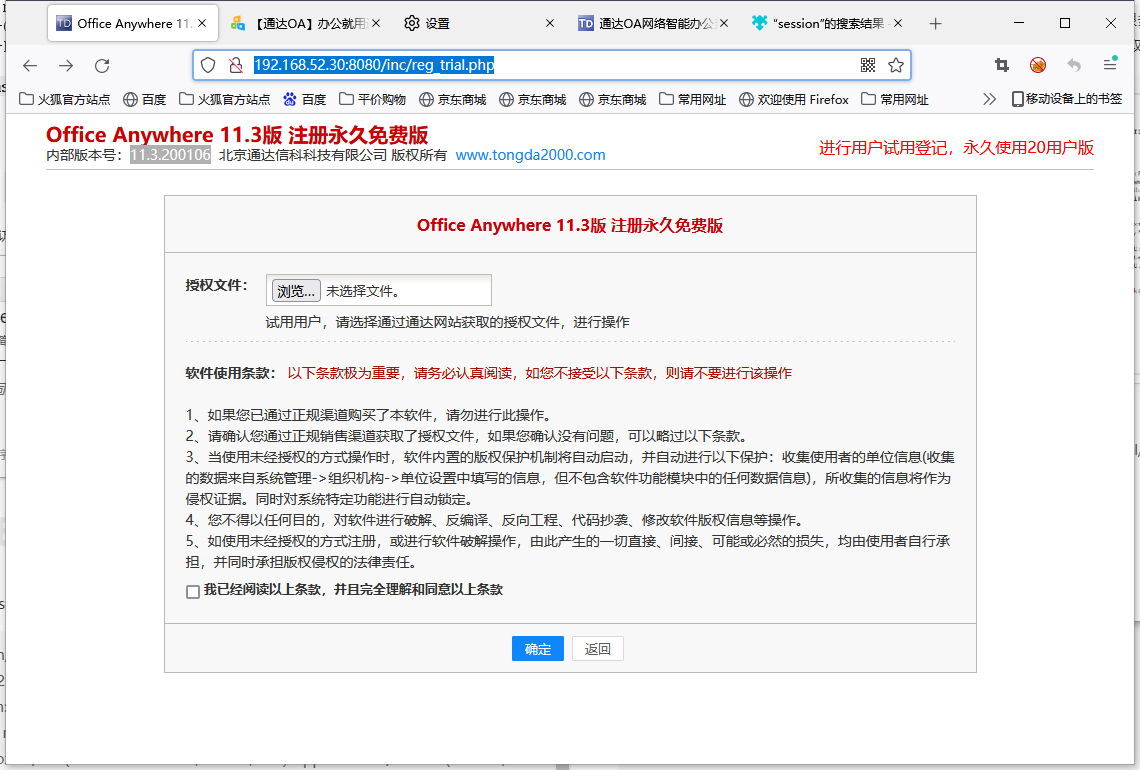This screenshot has height=770, width=1140.
Task: Click the 返回 button
Action: (598, 649)
